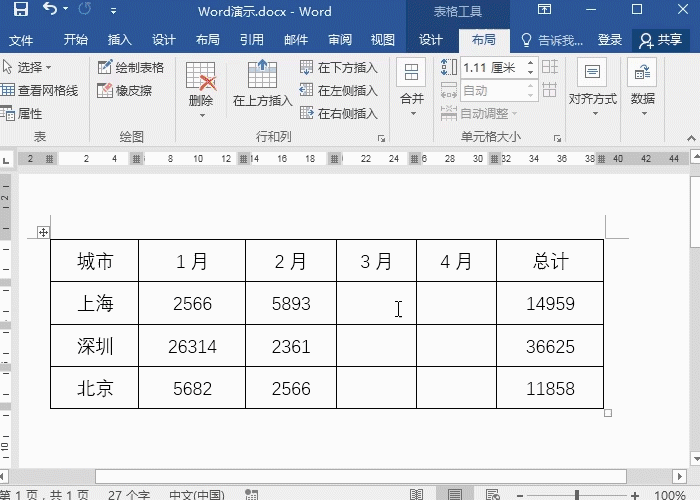Click the distribute rows icon
This screenshot has height=500, width=700.
click(550, 67)
